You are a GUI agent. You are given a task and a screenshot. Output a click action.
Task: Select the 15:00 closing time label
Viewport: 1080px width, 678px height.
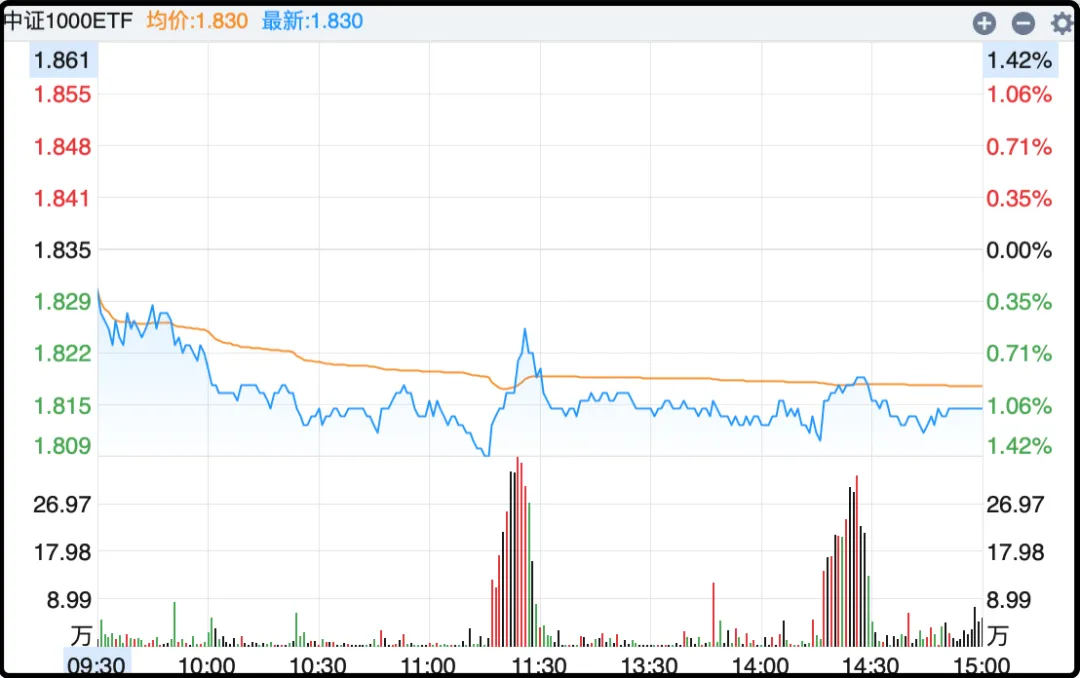981,665
